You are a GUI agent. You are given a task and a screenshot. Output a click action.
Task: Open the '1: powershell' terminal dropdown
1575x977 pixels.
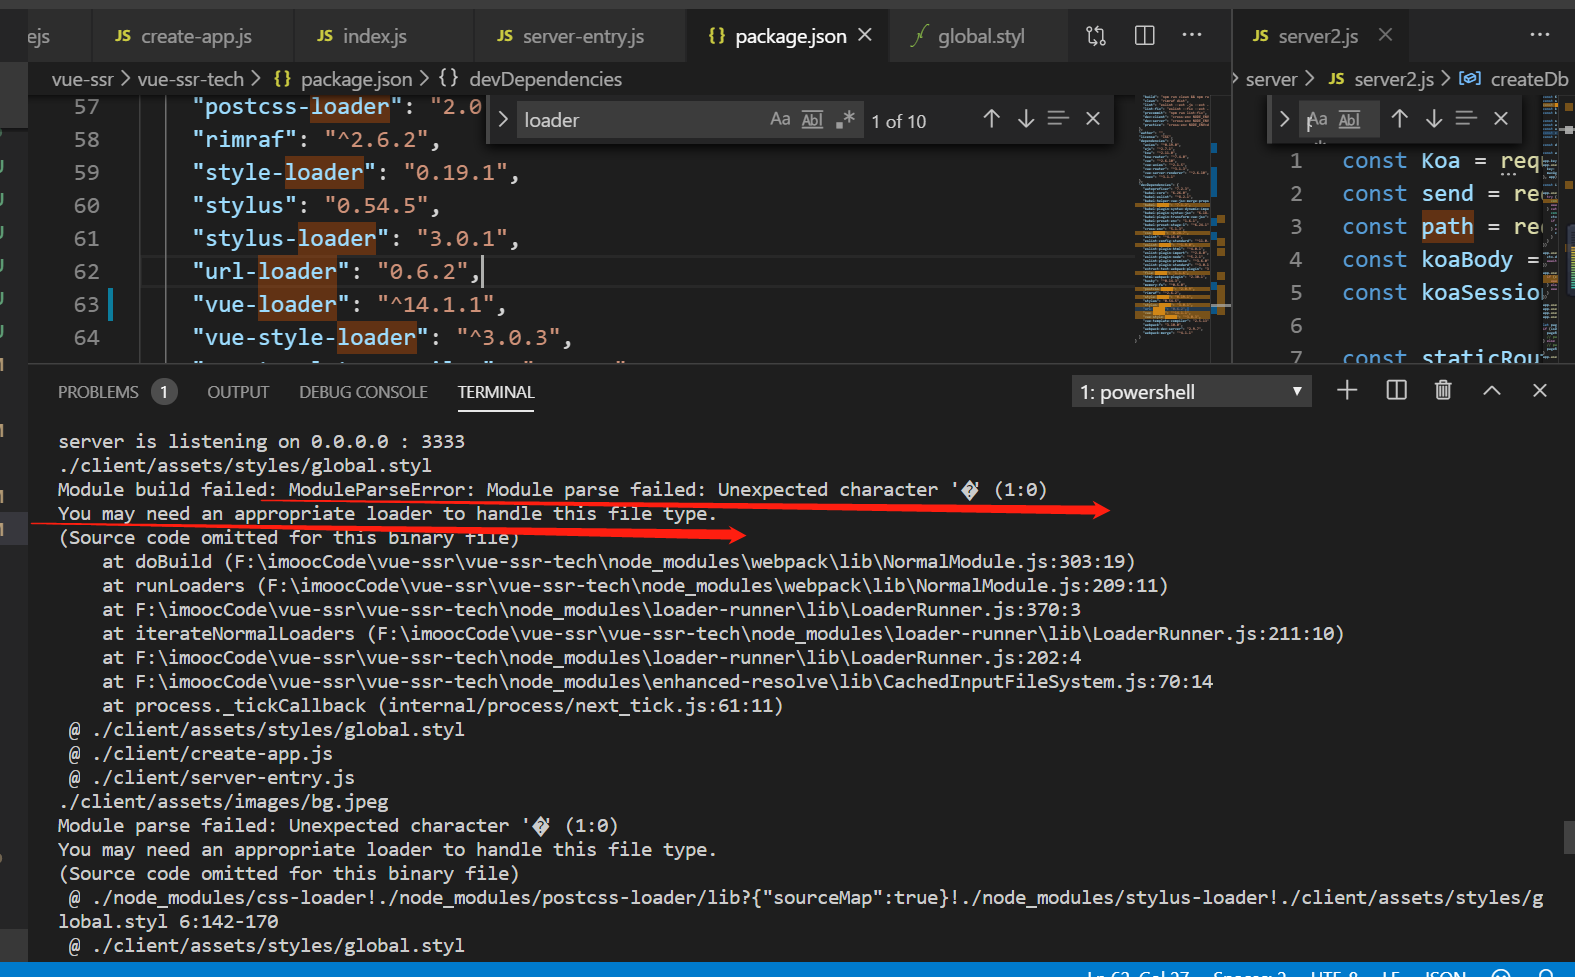(x=1192, y=392)
